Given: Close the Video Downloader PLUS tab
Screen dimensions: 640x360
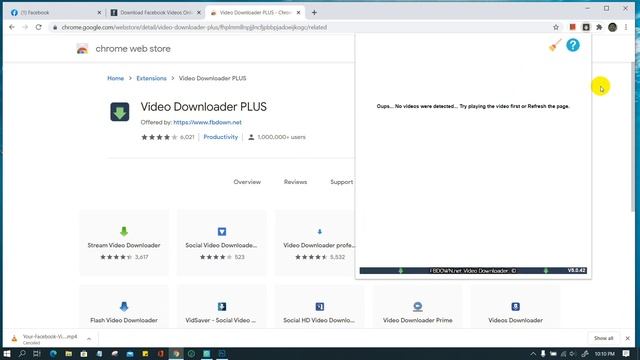Looking at the screenshot, I should (298, 13).
